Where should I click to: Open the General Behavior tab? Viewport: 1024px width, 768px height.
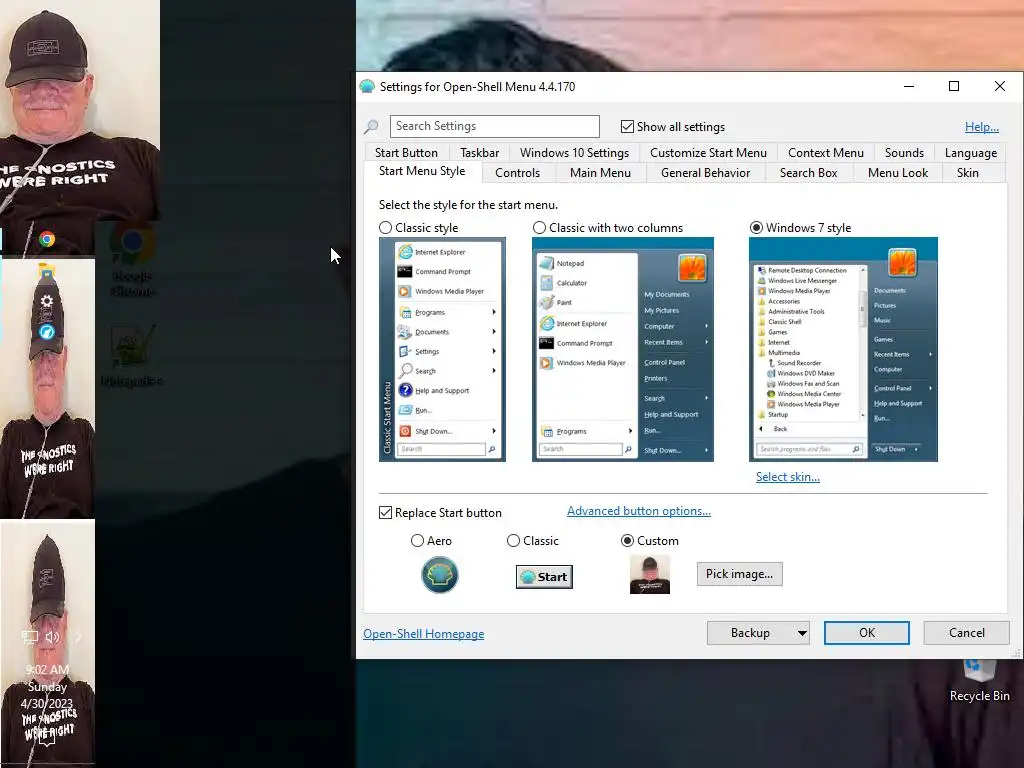click(x=705, y=173)
